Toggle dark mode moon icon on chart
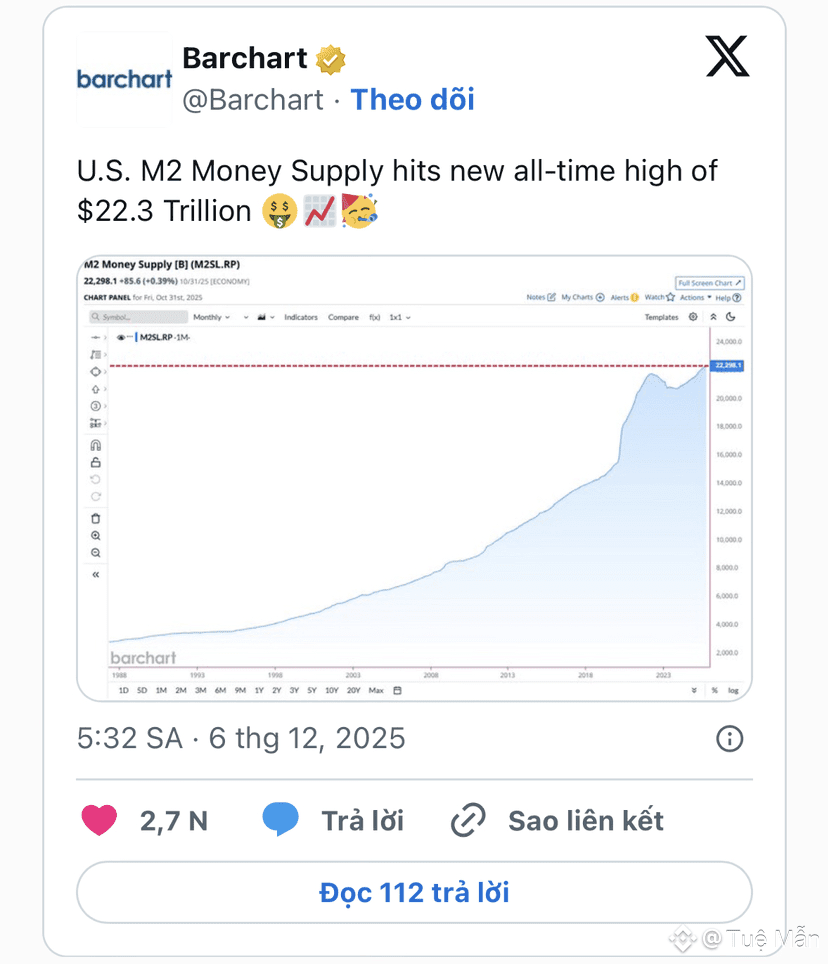The image size is (828, 964). click(x=731, y=317)
